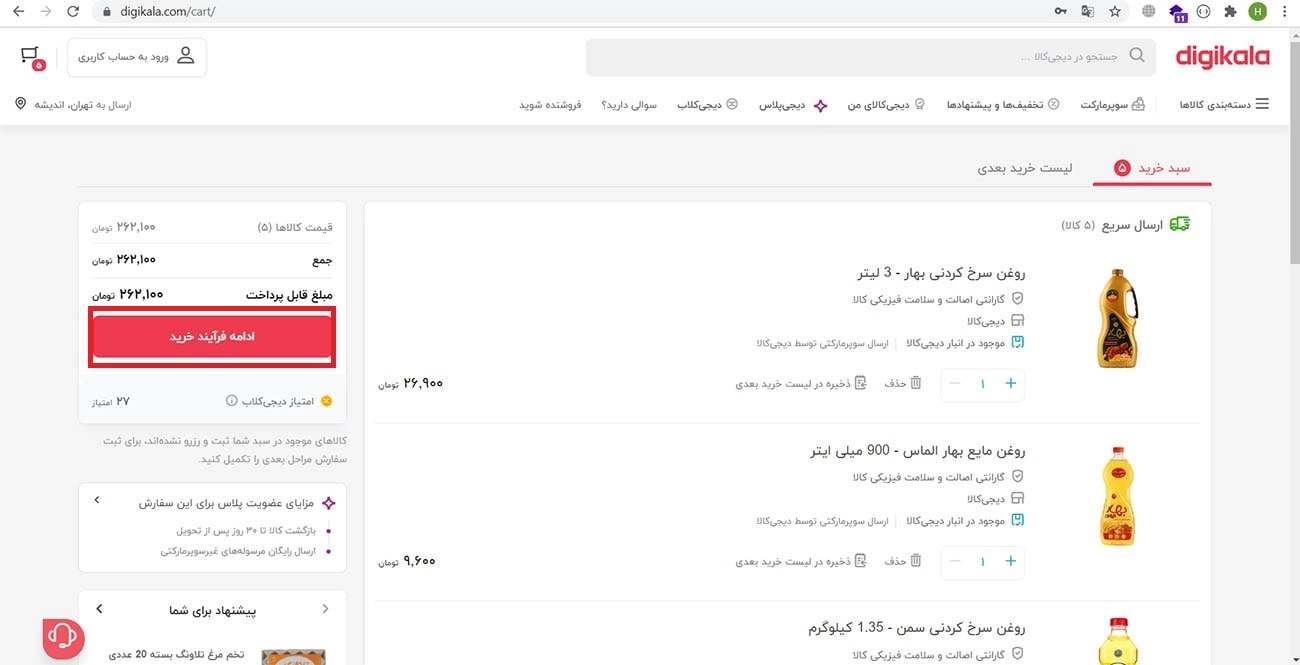
Task: Save روغن مایع بهار الماس via ذخیره icon
Action: tap(862, 560)
